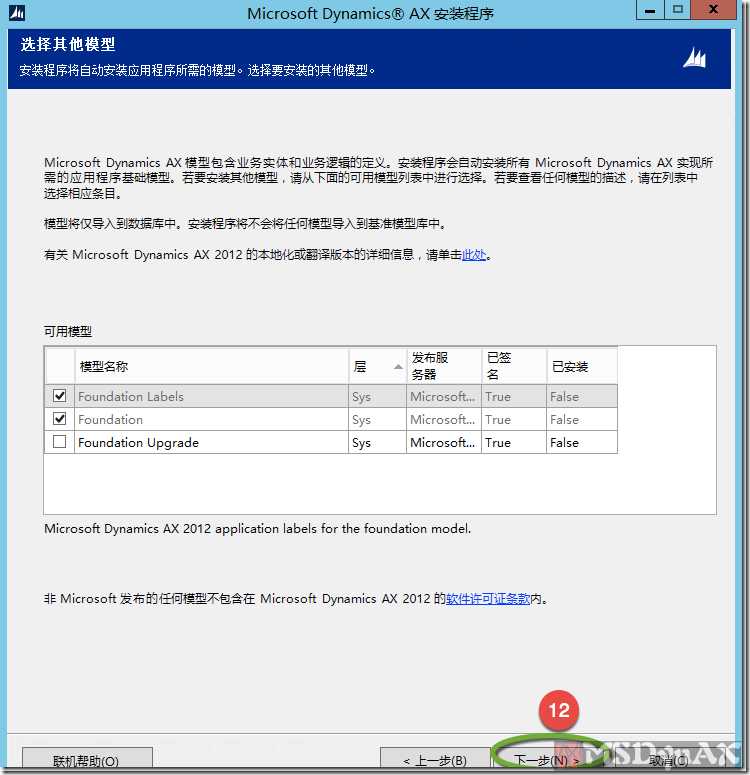
Task: Click Microsoft... publisher cell of Foundation Upgrade
Action: [x=443, y=442]
